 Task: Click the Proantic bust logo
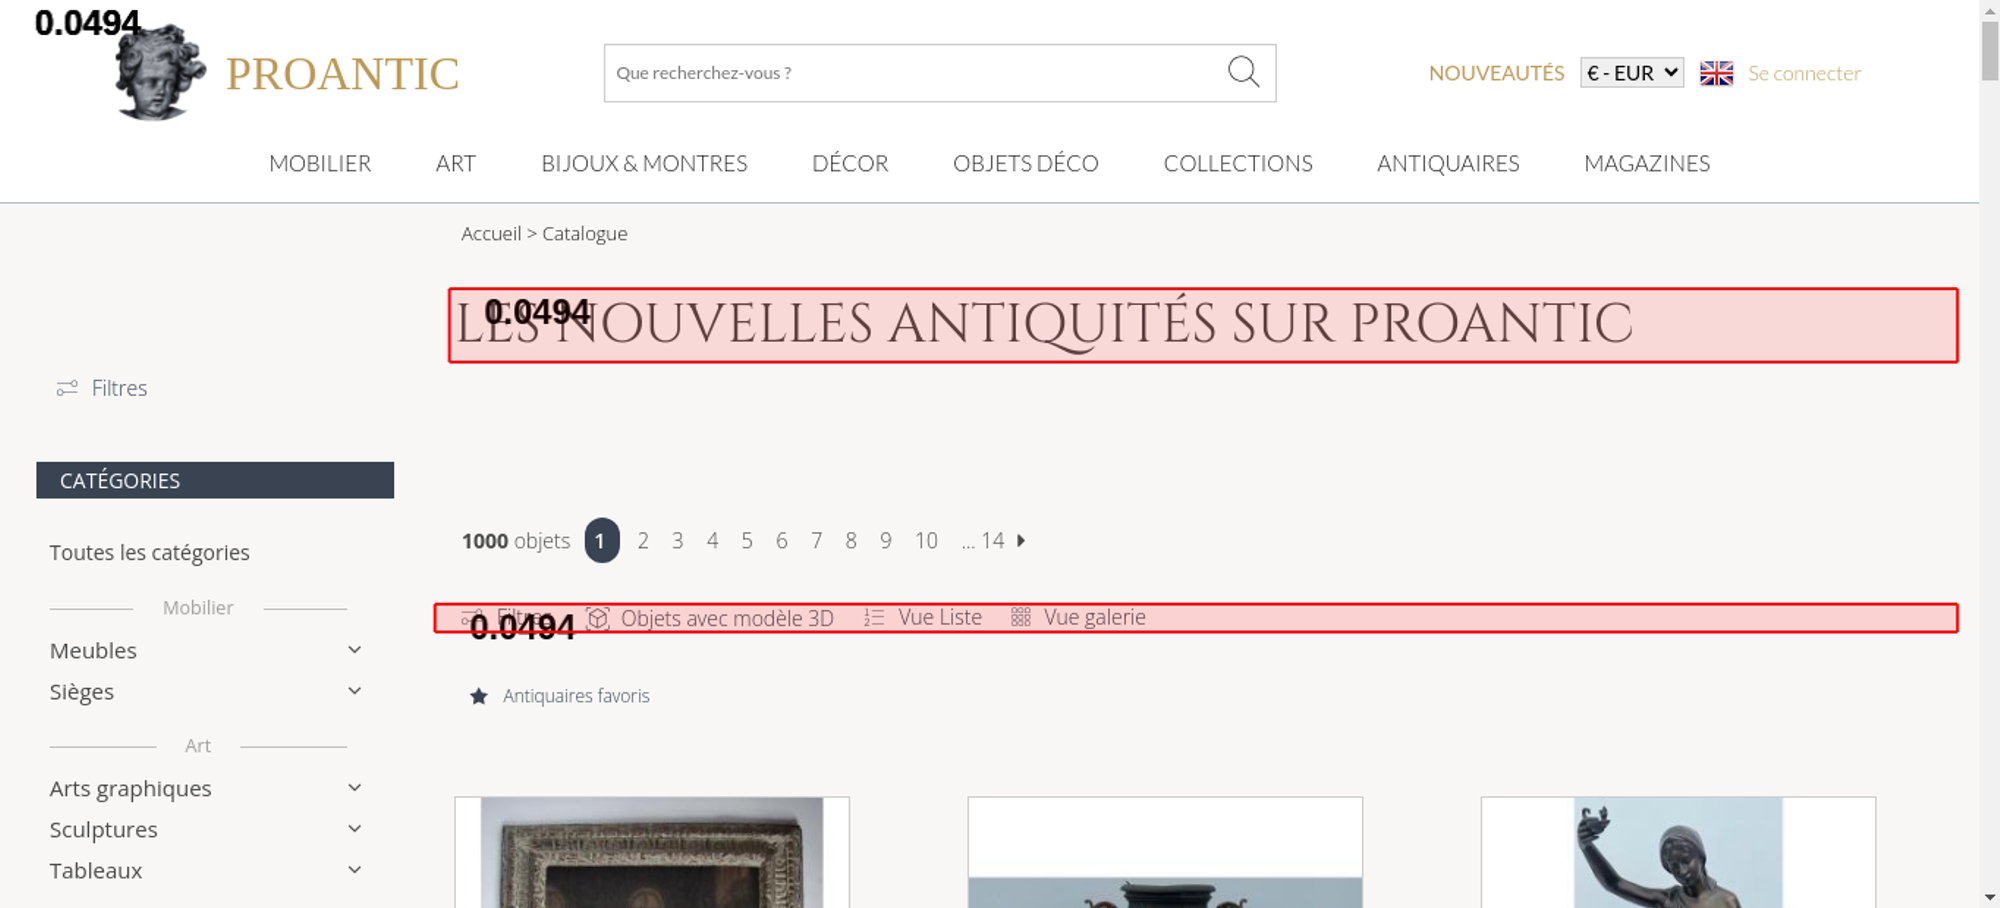pyautogui.click(x=160, y=74)
